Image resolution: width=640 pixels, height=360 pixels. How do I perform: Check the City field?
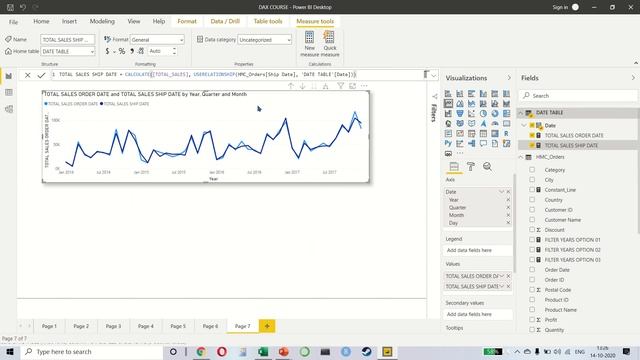[x=532, y=180]
